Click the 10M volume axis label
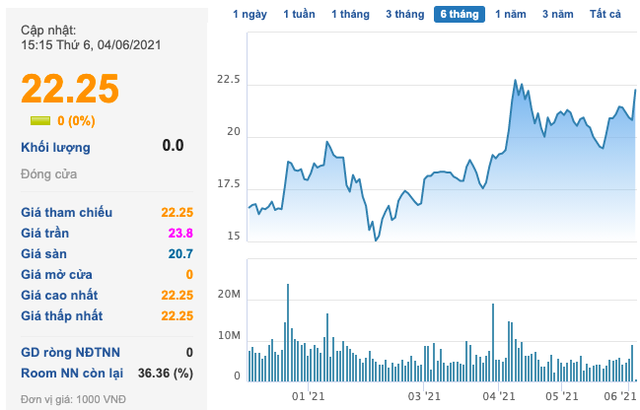 coord(229,336)
